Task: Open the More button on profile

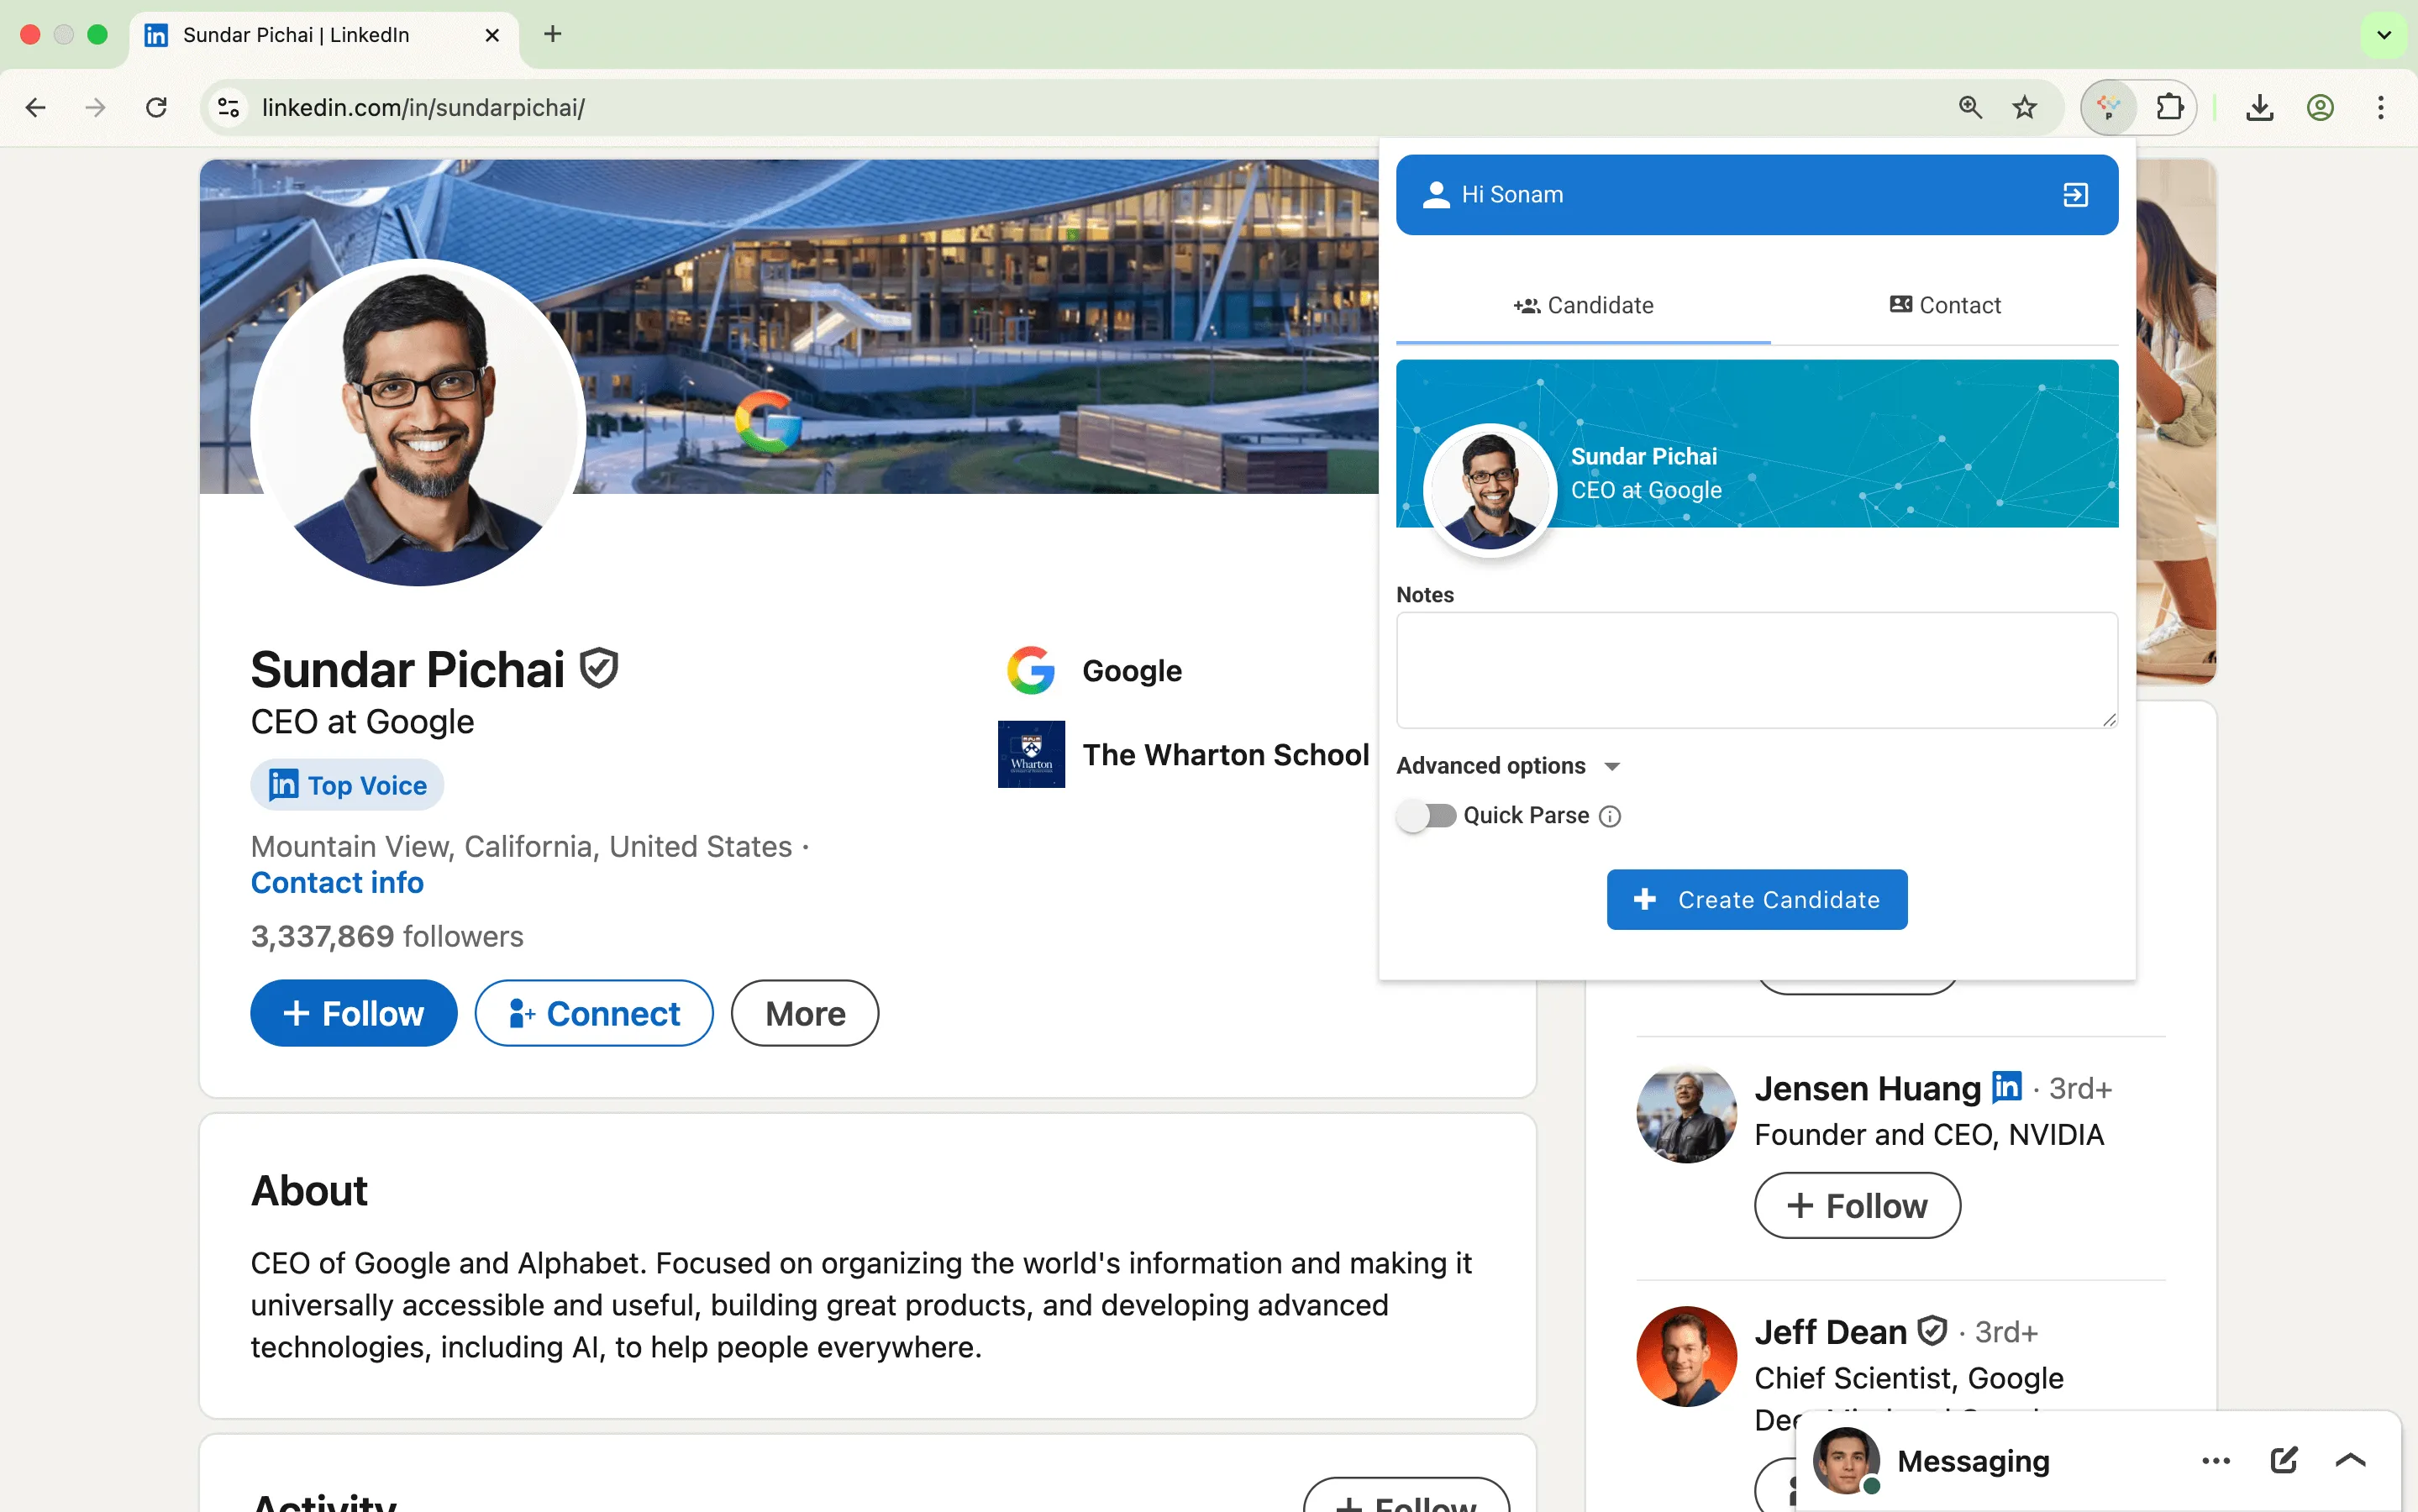Action: coord(805,1013)
